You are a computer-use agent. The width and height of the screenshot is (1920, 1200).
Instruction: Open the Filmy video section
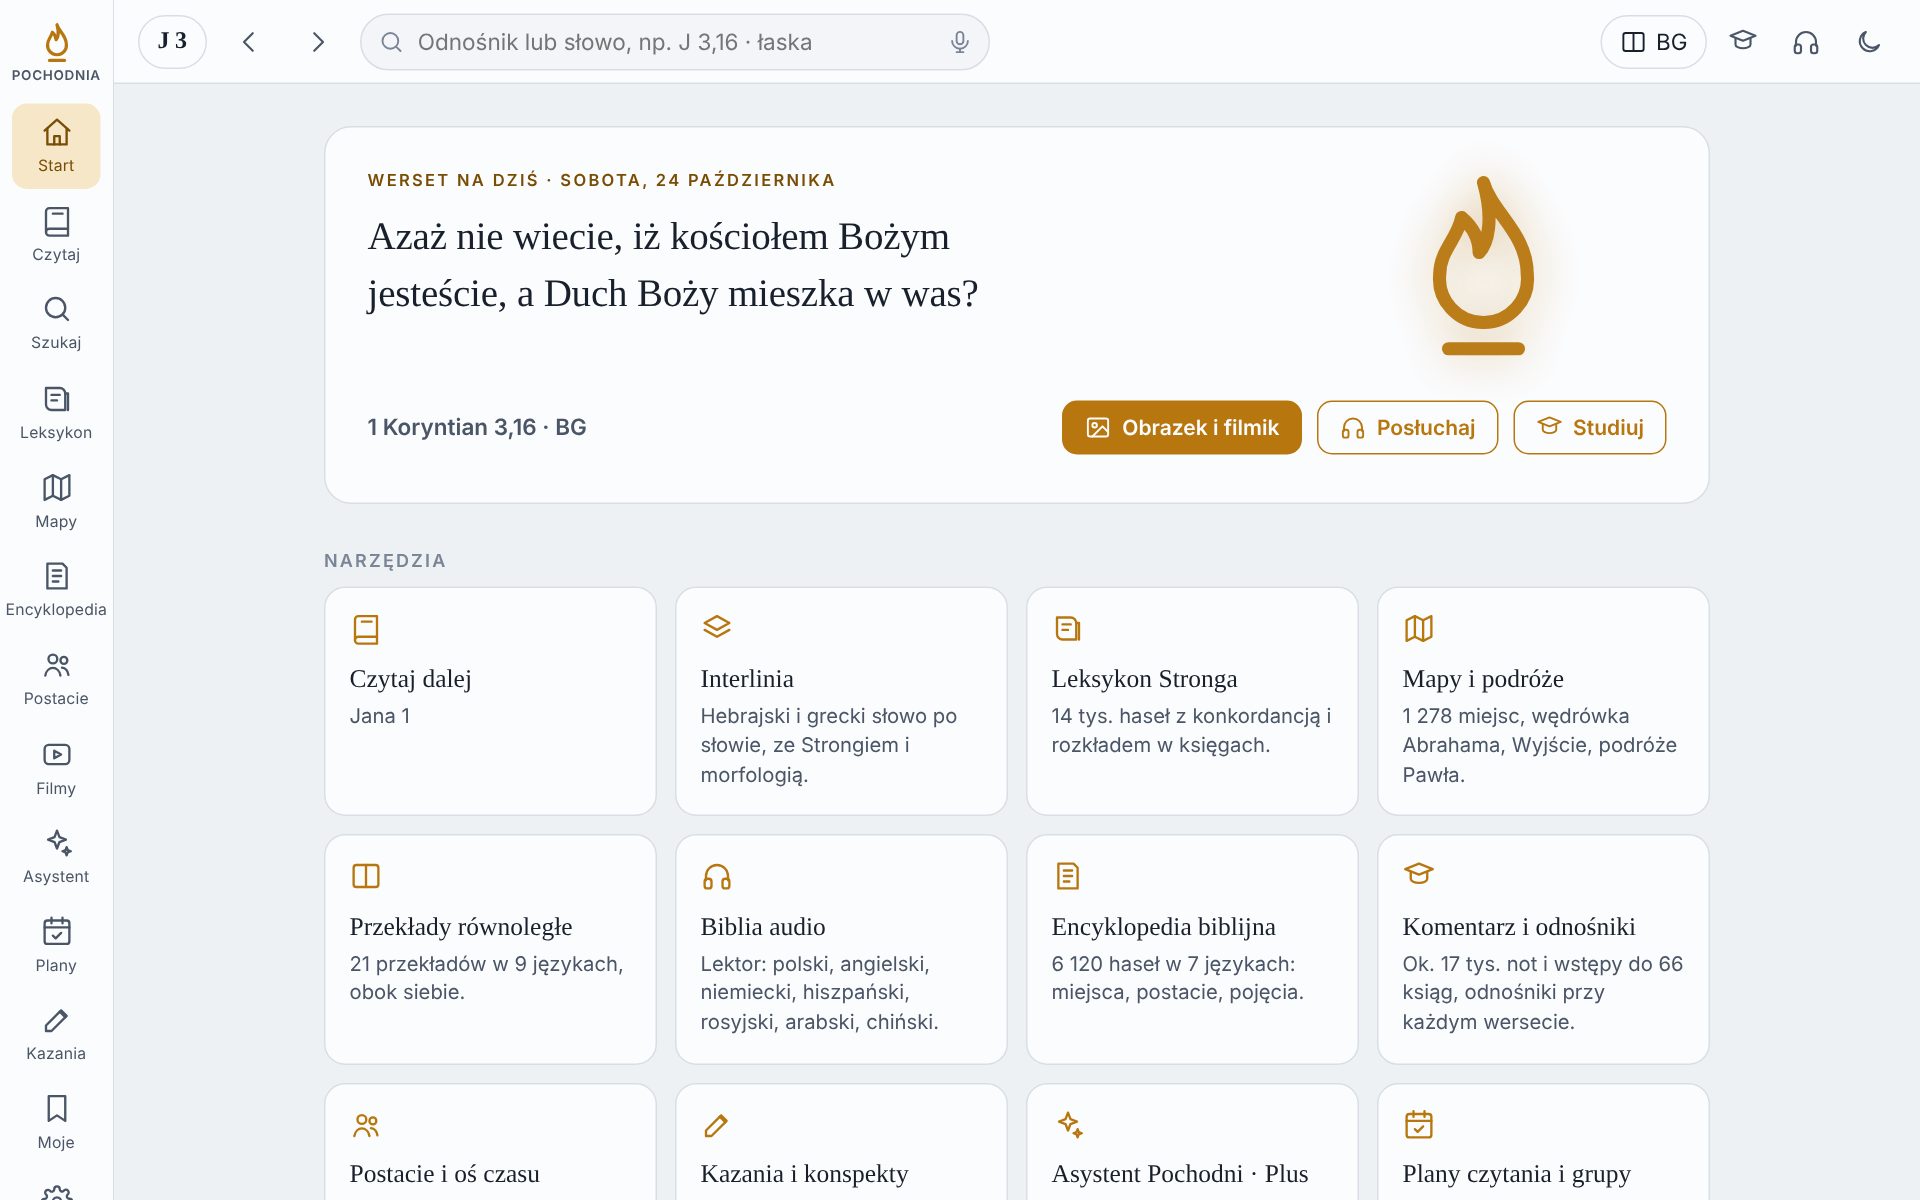[x=56, y=769]
